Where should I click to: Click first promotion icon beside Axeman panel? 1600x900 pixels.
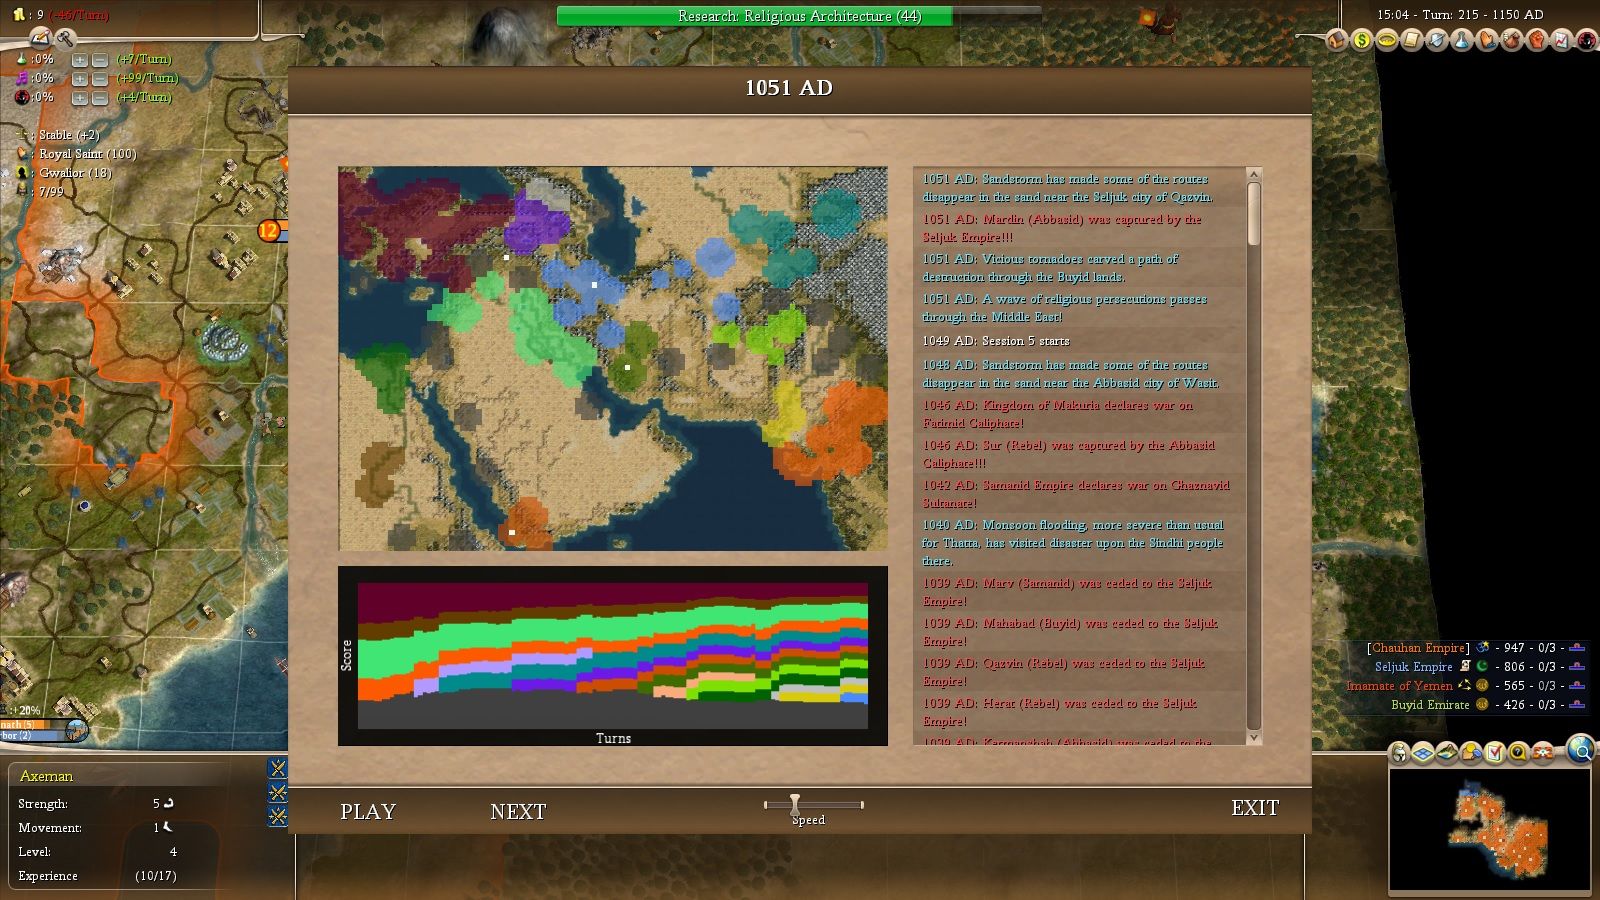click(278, 768)
